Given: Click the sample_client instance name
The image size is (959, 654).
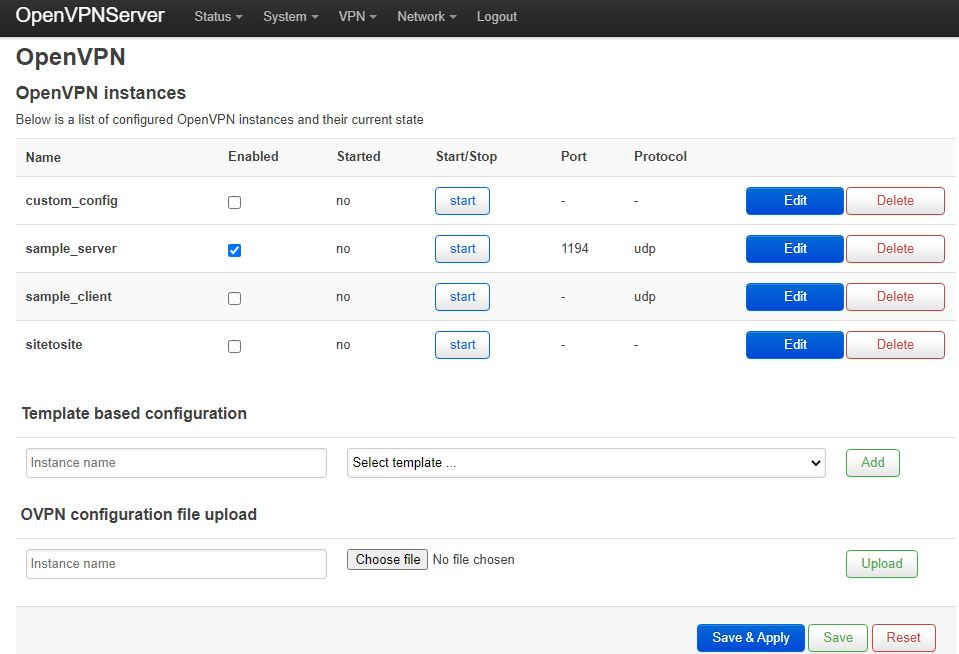Looking at the screenshot, I should [x=68, y=297].
